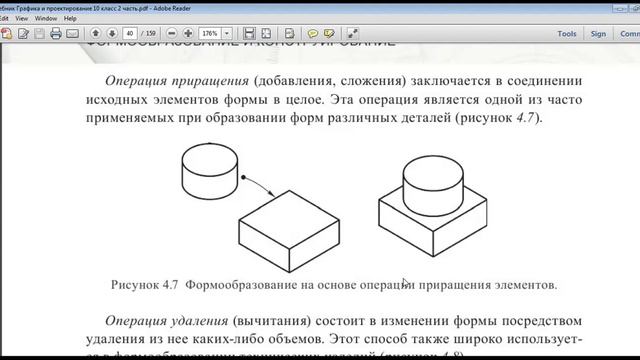Click the figure caption 'Рисунок 4.7'

point(144,285)
